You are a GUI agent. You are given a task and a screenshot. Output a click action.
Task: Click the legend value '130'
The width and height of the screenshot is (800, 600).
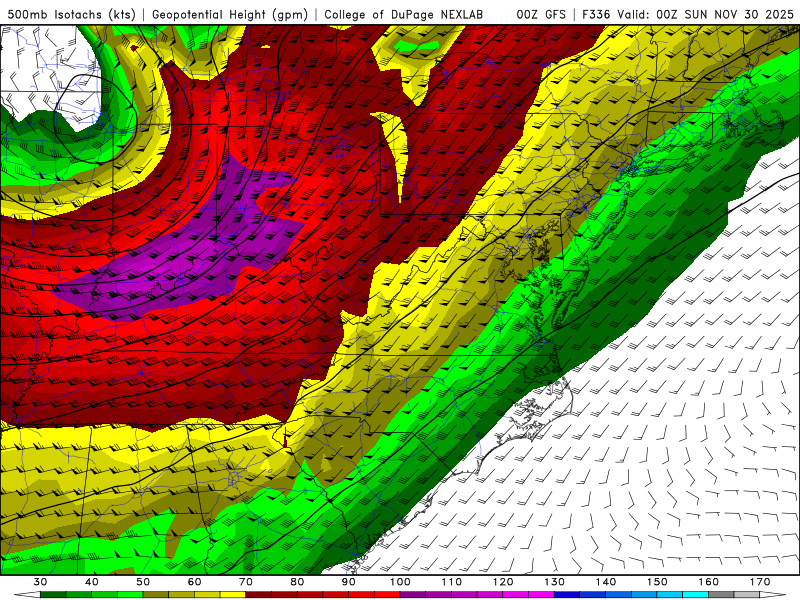[x=555, y=582]
